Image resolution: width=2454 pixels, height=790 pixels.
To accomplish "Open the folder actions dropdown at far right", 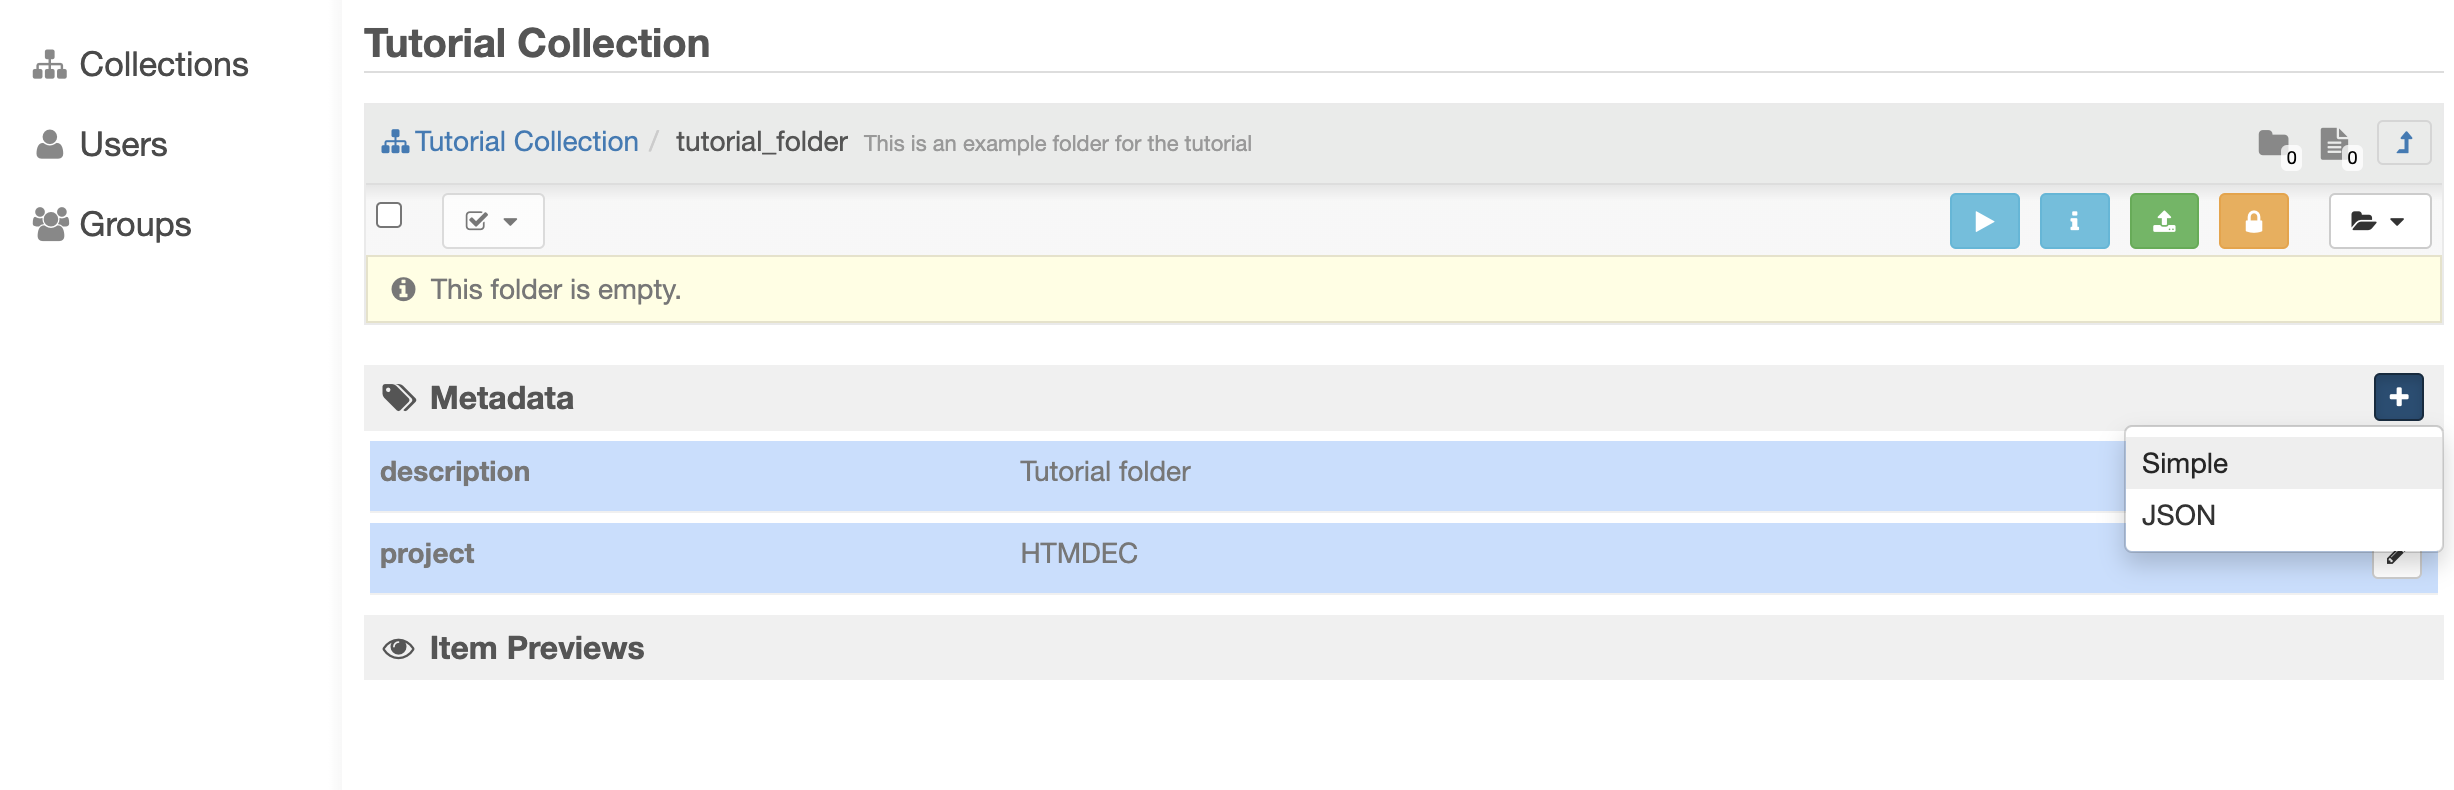I will (2379, 220).
